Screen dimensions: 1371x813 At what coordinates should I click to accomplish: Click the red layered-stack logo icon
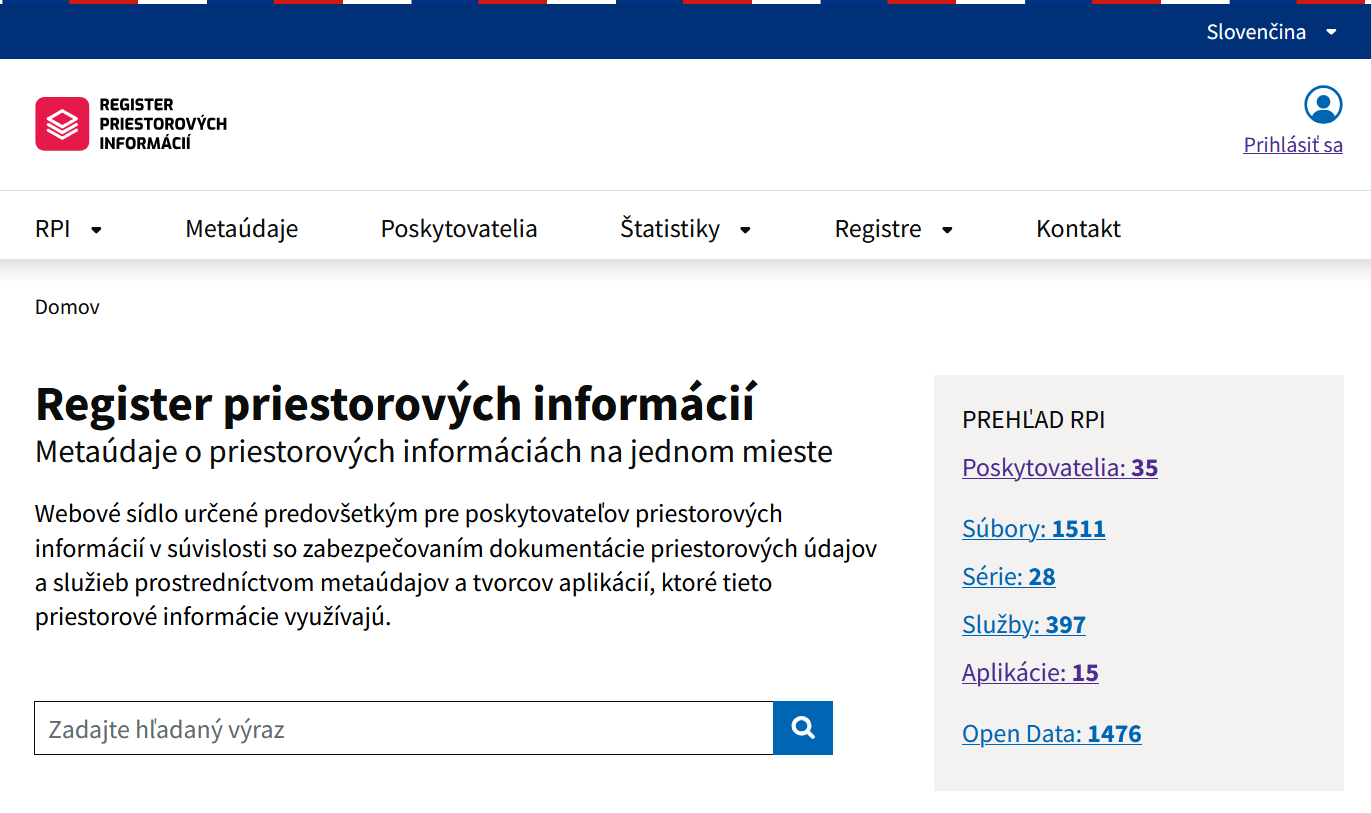(62, 124)
